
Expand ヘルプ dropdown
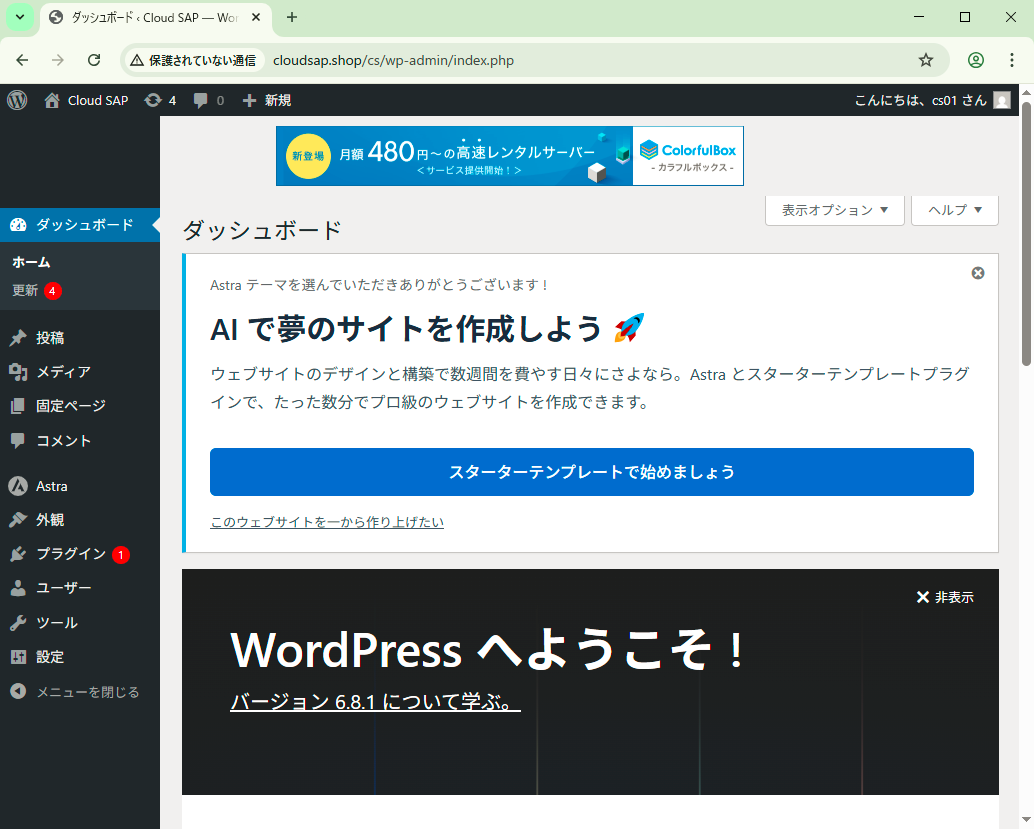(x=954, y=210)
